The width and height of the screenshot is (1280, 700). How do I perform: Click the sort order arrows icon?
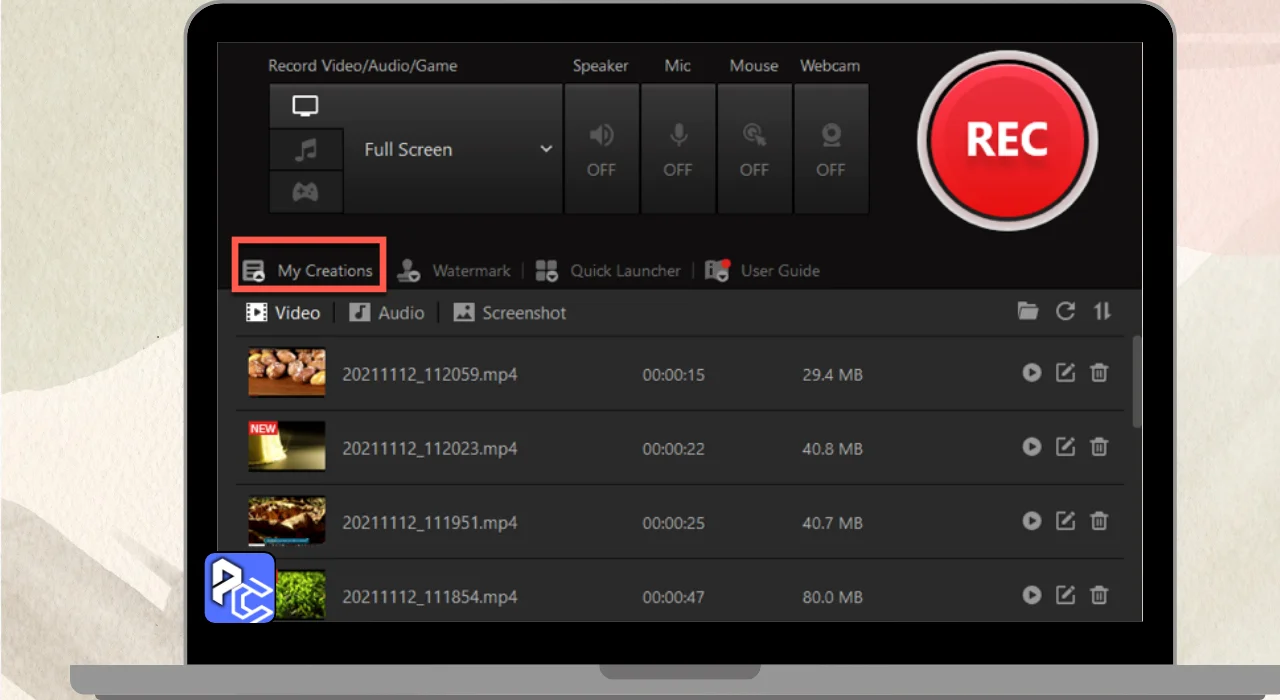tap(1102, 311)
